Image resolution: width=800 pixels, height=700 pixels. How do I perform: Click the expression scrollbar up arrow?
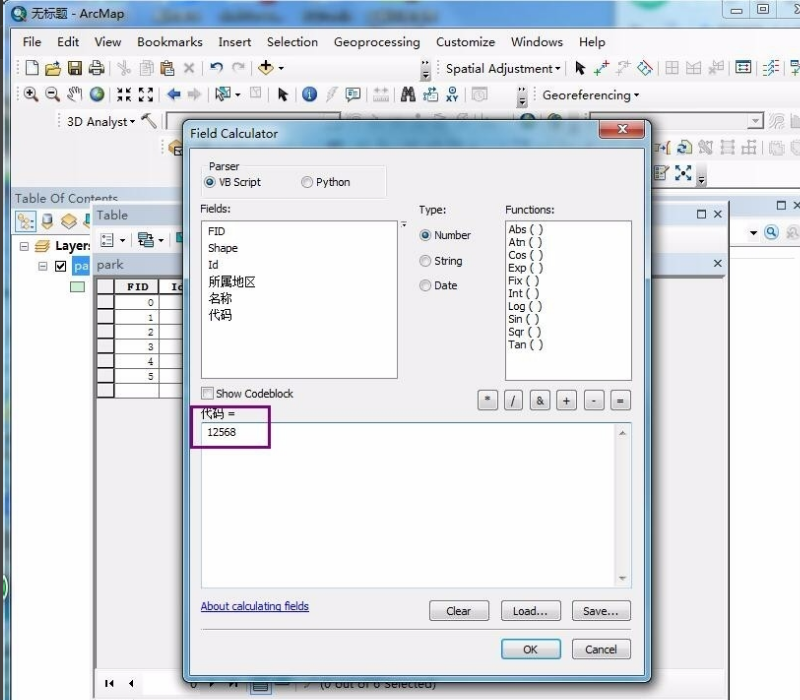tap(622, 433)
